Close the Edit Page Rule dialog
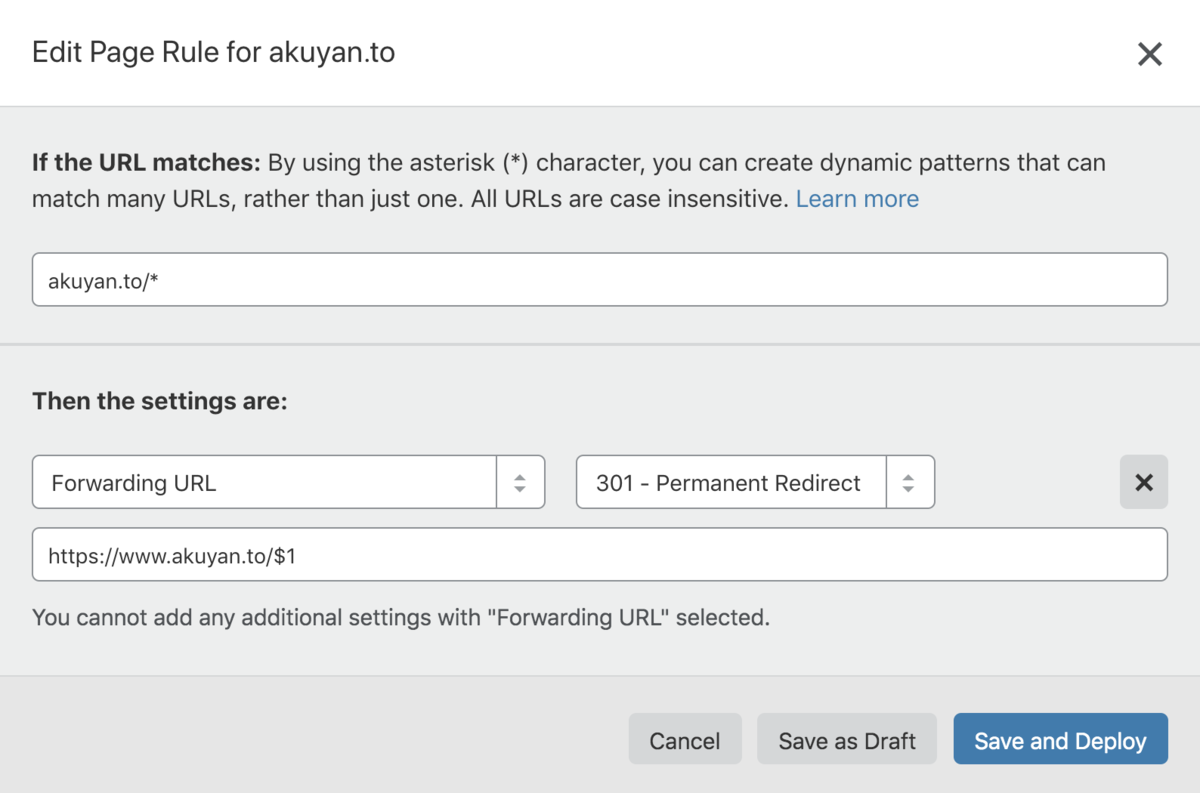The image size is (1200, 793). point(1150,54)
